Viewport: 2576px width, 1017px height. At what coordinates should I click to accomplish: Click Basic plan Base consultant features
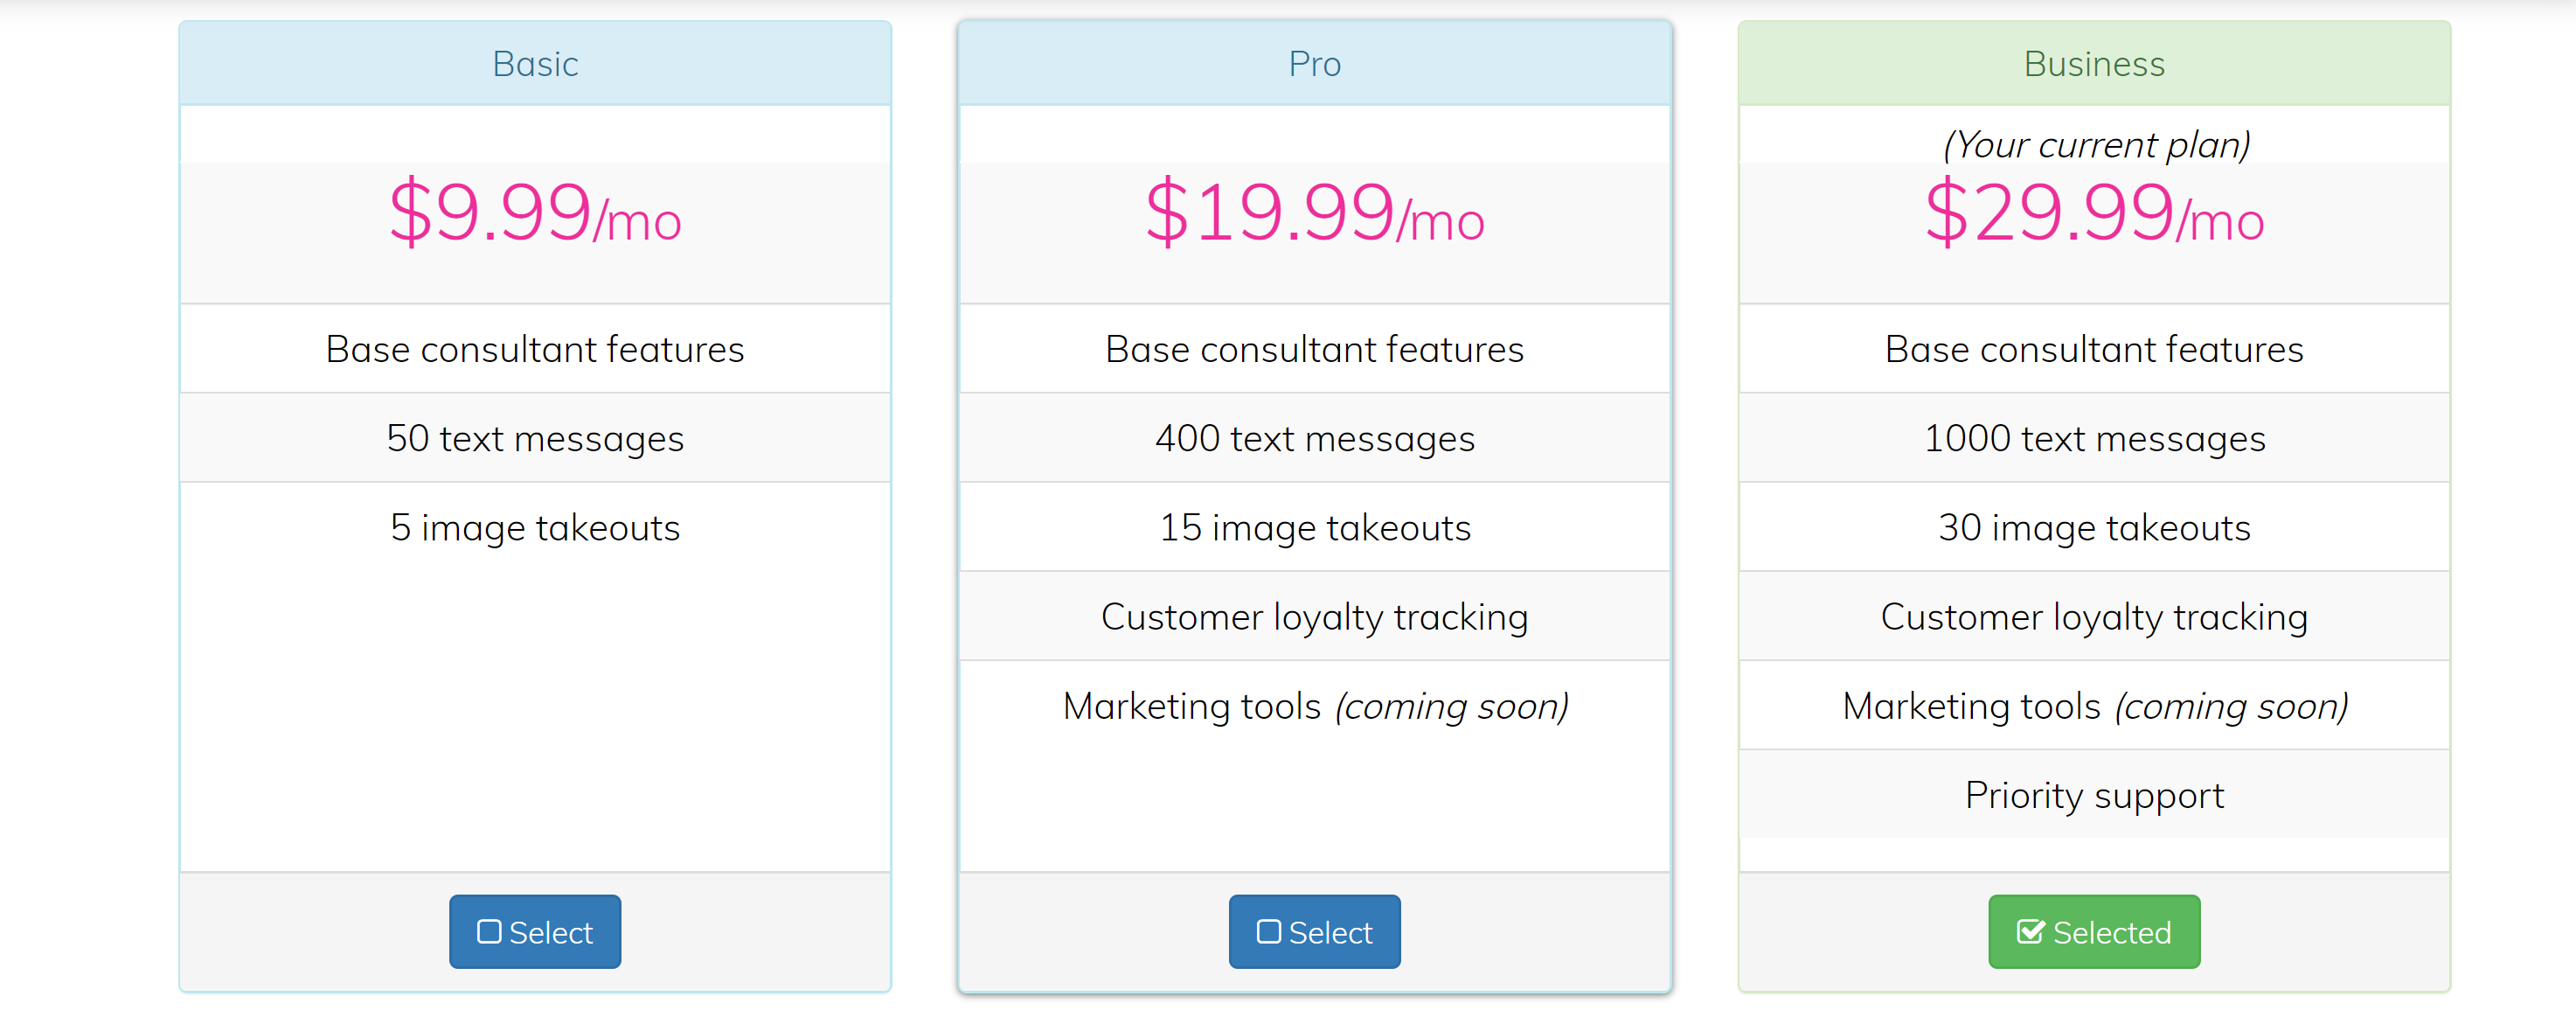coord(534,349)
